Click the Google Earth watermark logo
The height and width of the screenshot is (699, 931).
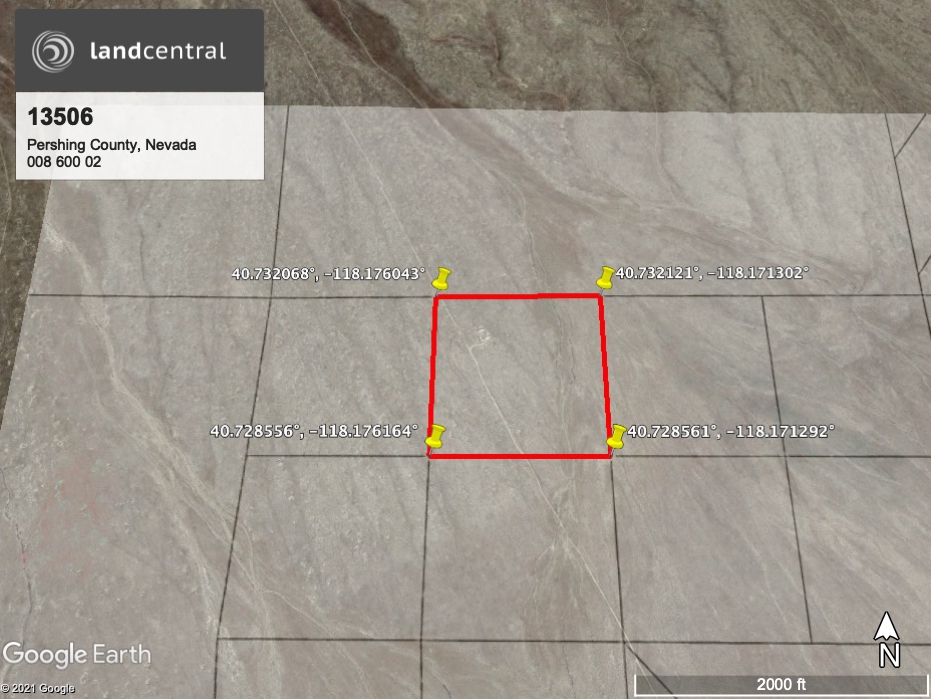77,655
